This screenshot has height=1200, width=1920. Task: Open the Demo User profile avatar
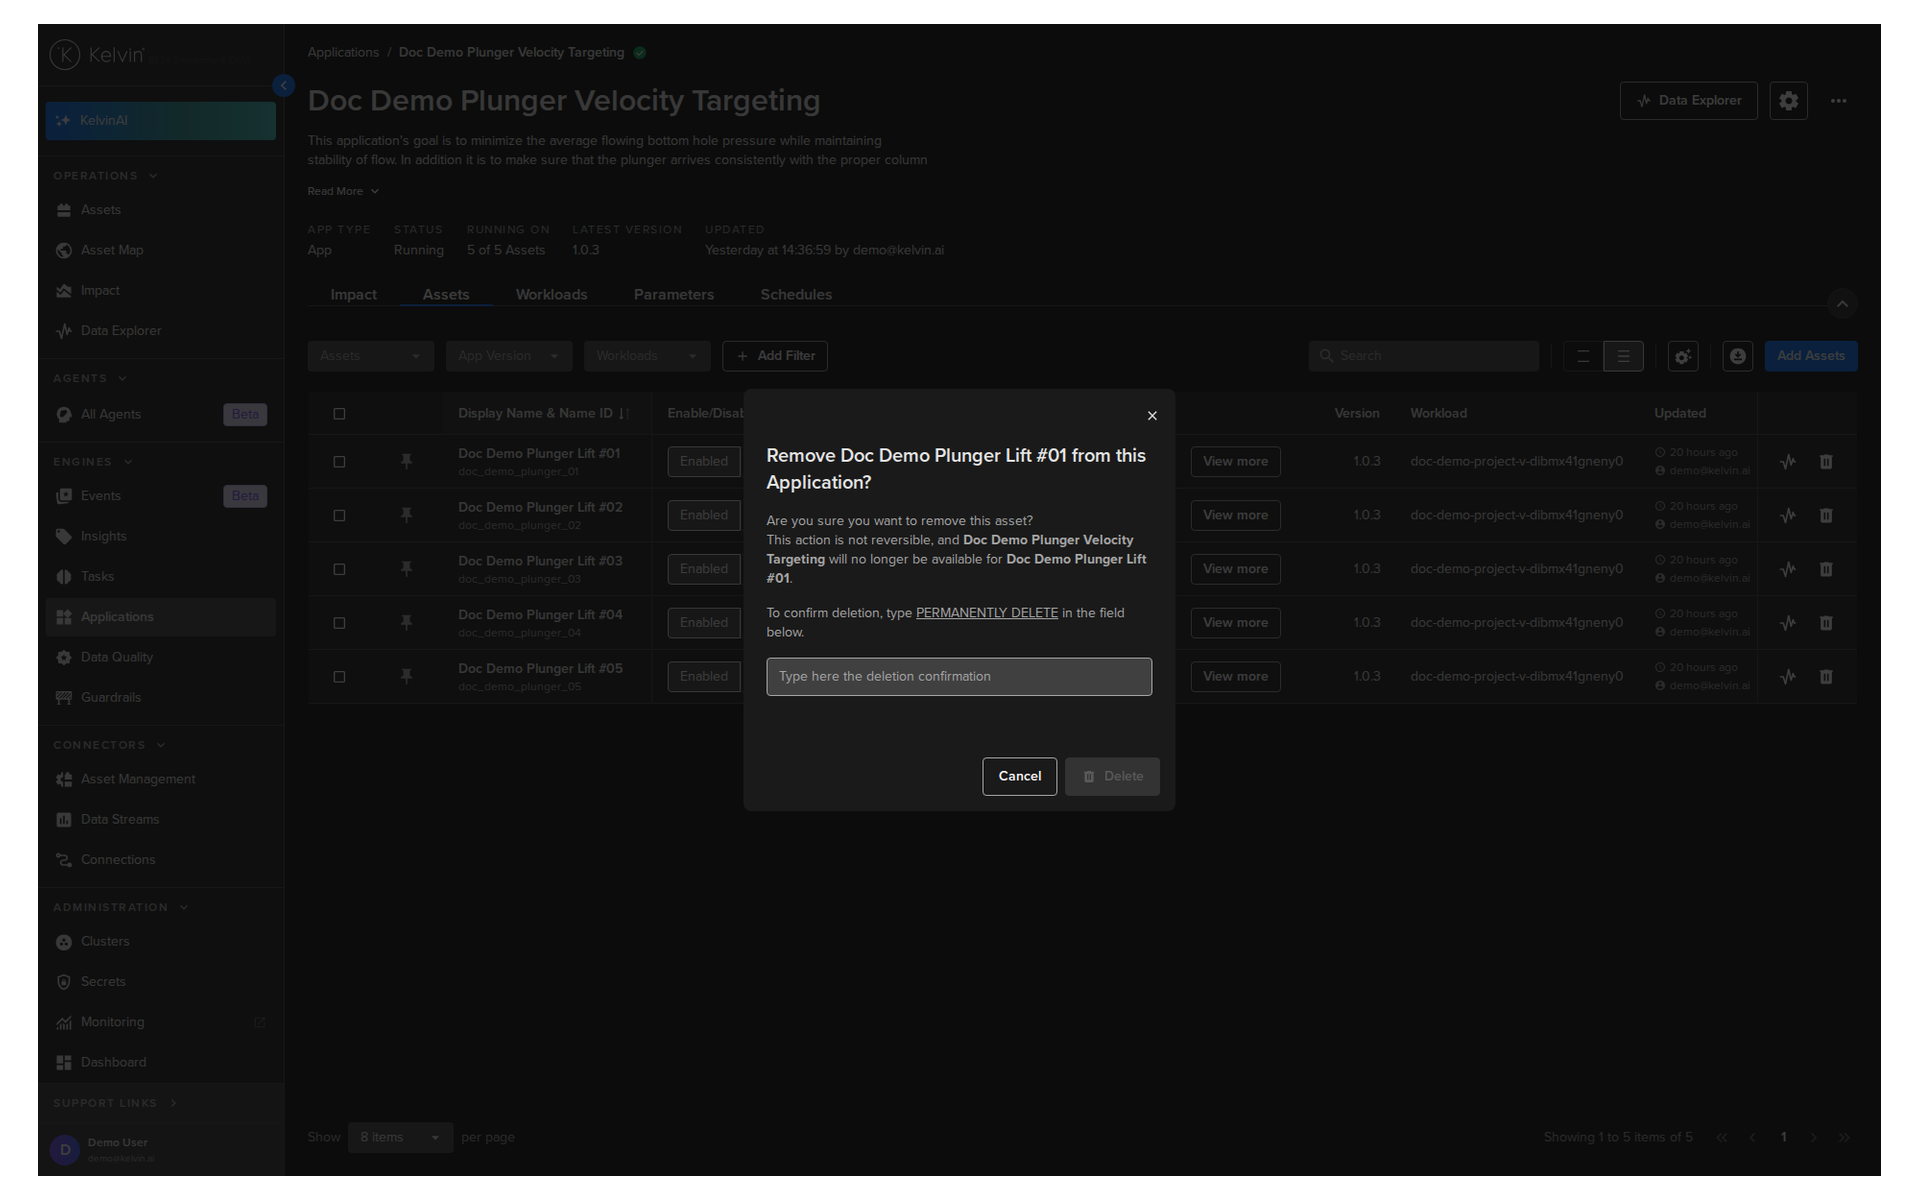coord(65,1150)
